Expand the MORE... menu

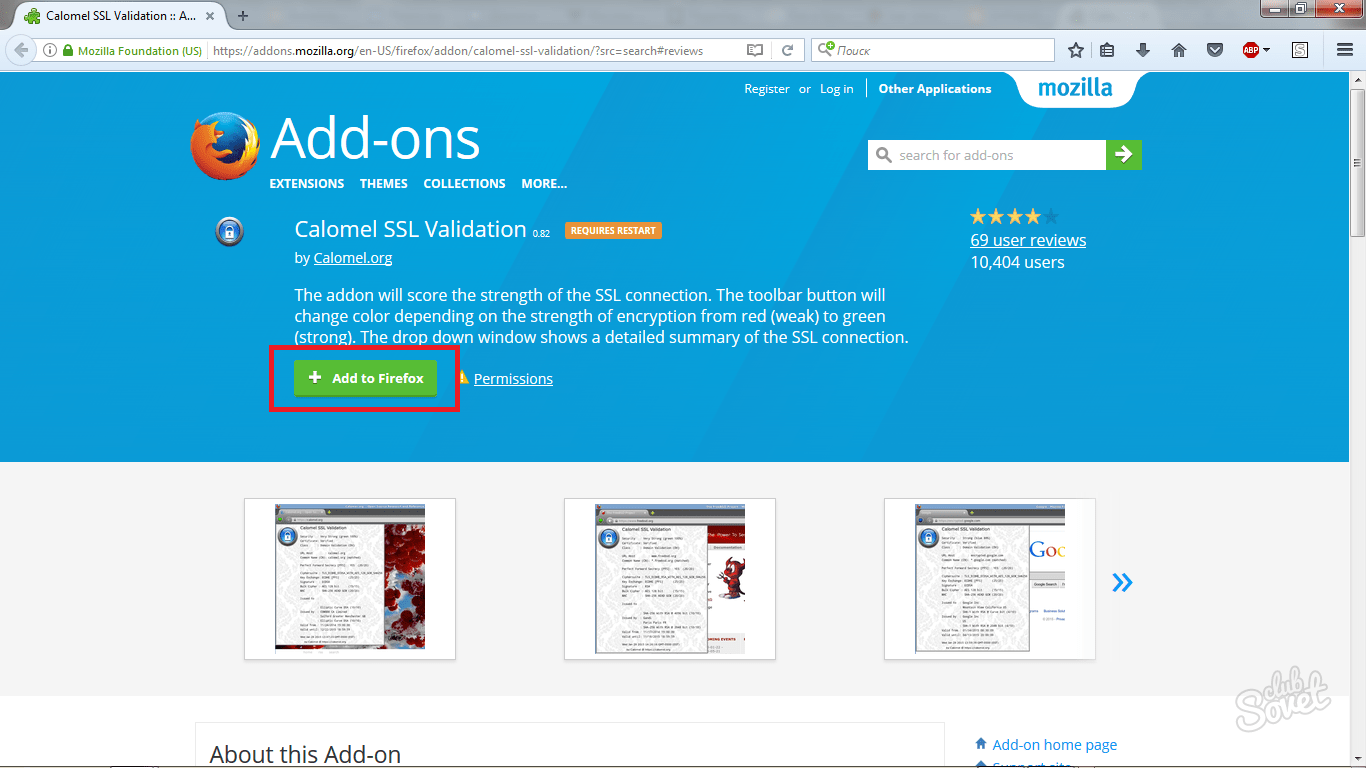click(x=544, y=184)
